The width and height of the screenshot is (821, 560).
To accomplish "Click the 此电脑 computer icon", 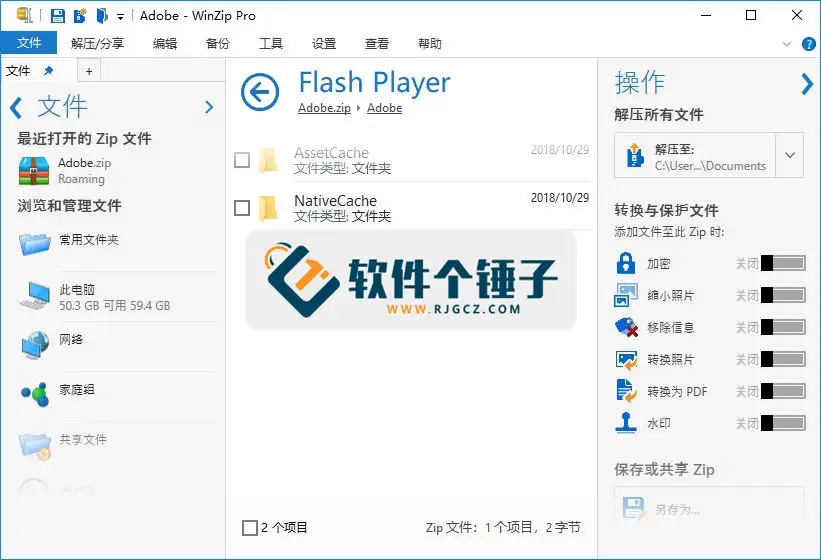I will 35,295.
